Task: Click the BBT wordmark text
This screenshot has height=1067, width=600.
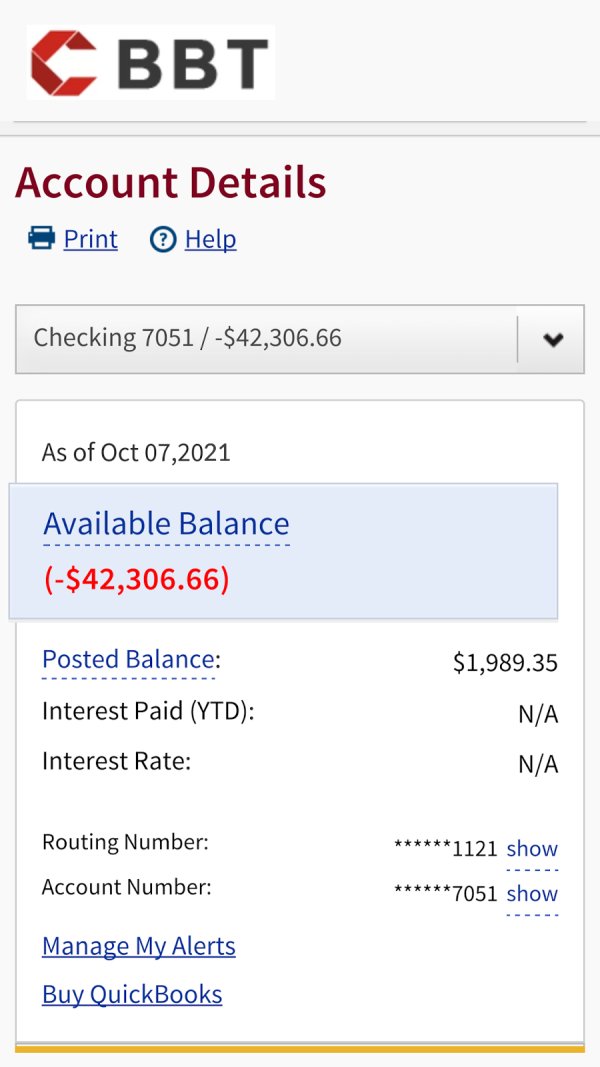Action: [x=193, y=62]
